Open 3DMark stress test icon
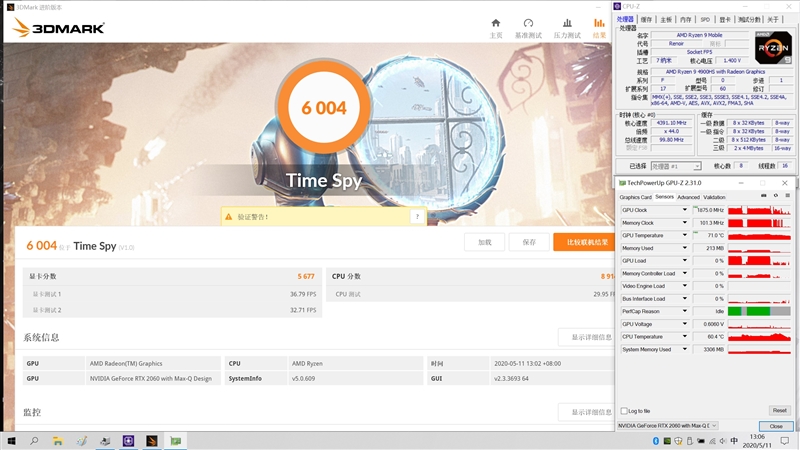 [x=567, y=23]
